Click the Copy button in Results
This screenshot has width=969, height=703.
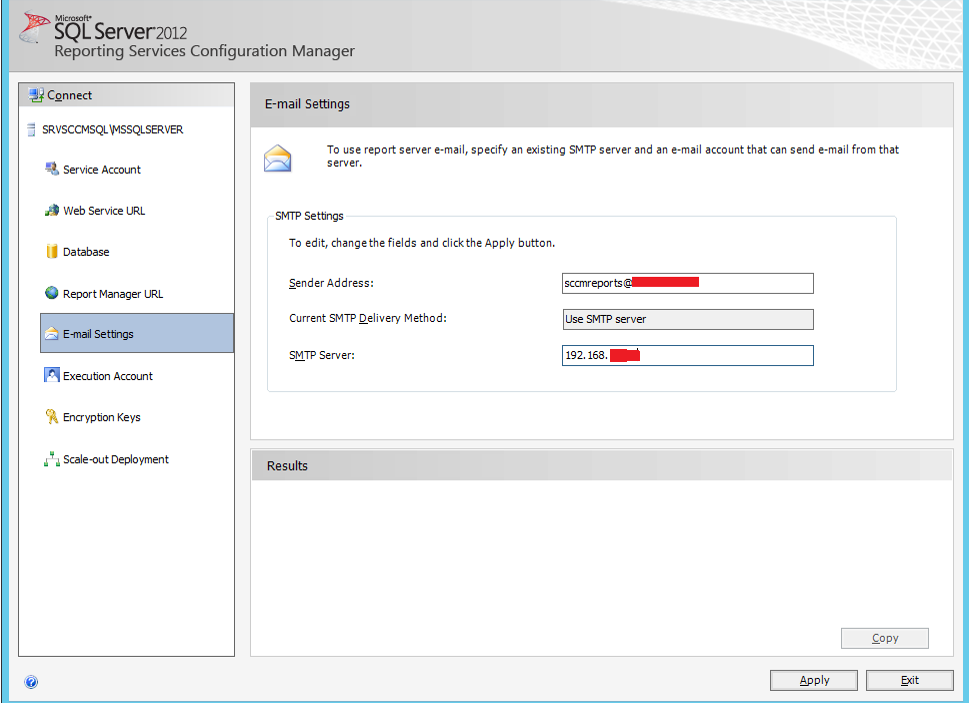[x=884, y=638]
